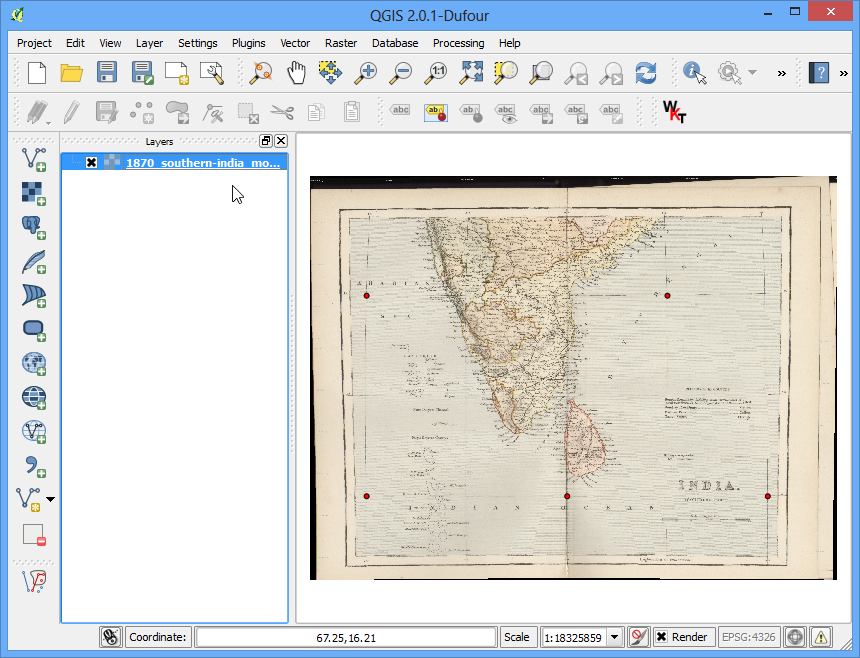The width and height of the screenshot is (860, 658).
Task: Click the scale value field
Action: click(x=574, y=637)
